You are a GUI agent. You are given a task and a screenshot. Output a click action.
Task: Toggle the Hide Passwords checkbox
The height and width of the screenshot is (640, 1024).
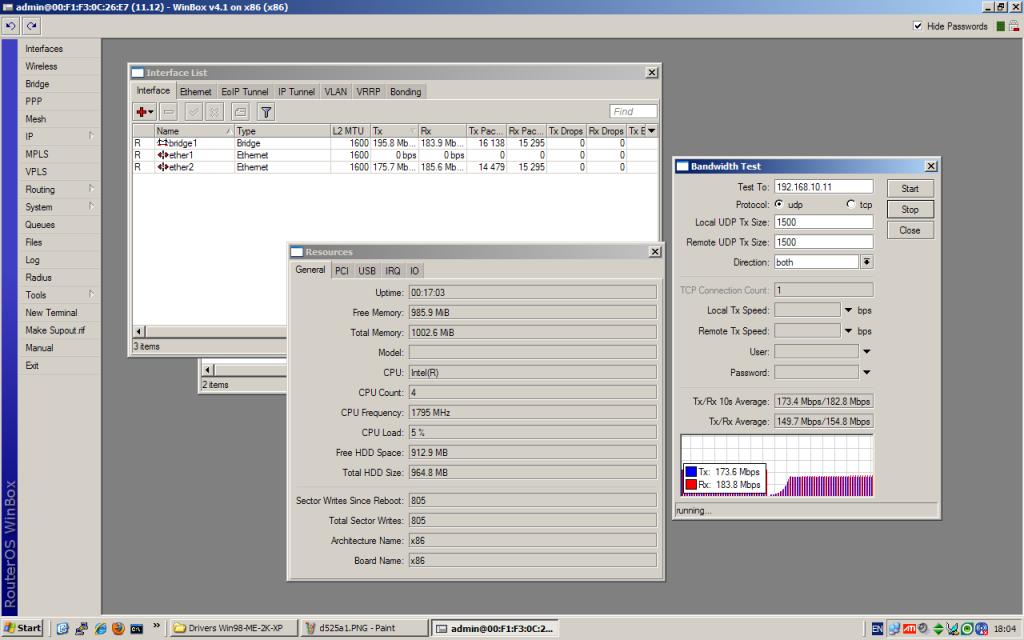pyautogui.click(x=918, y=26)
